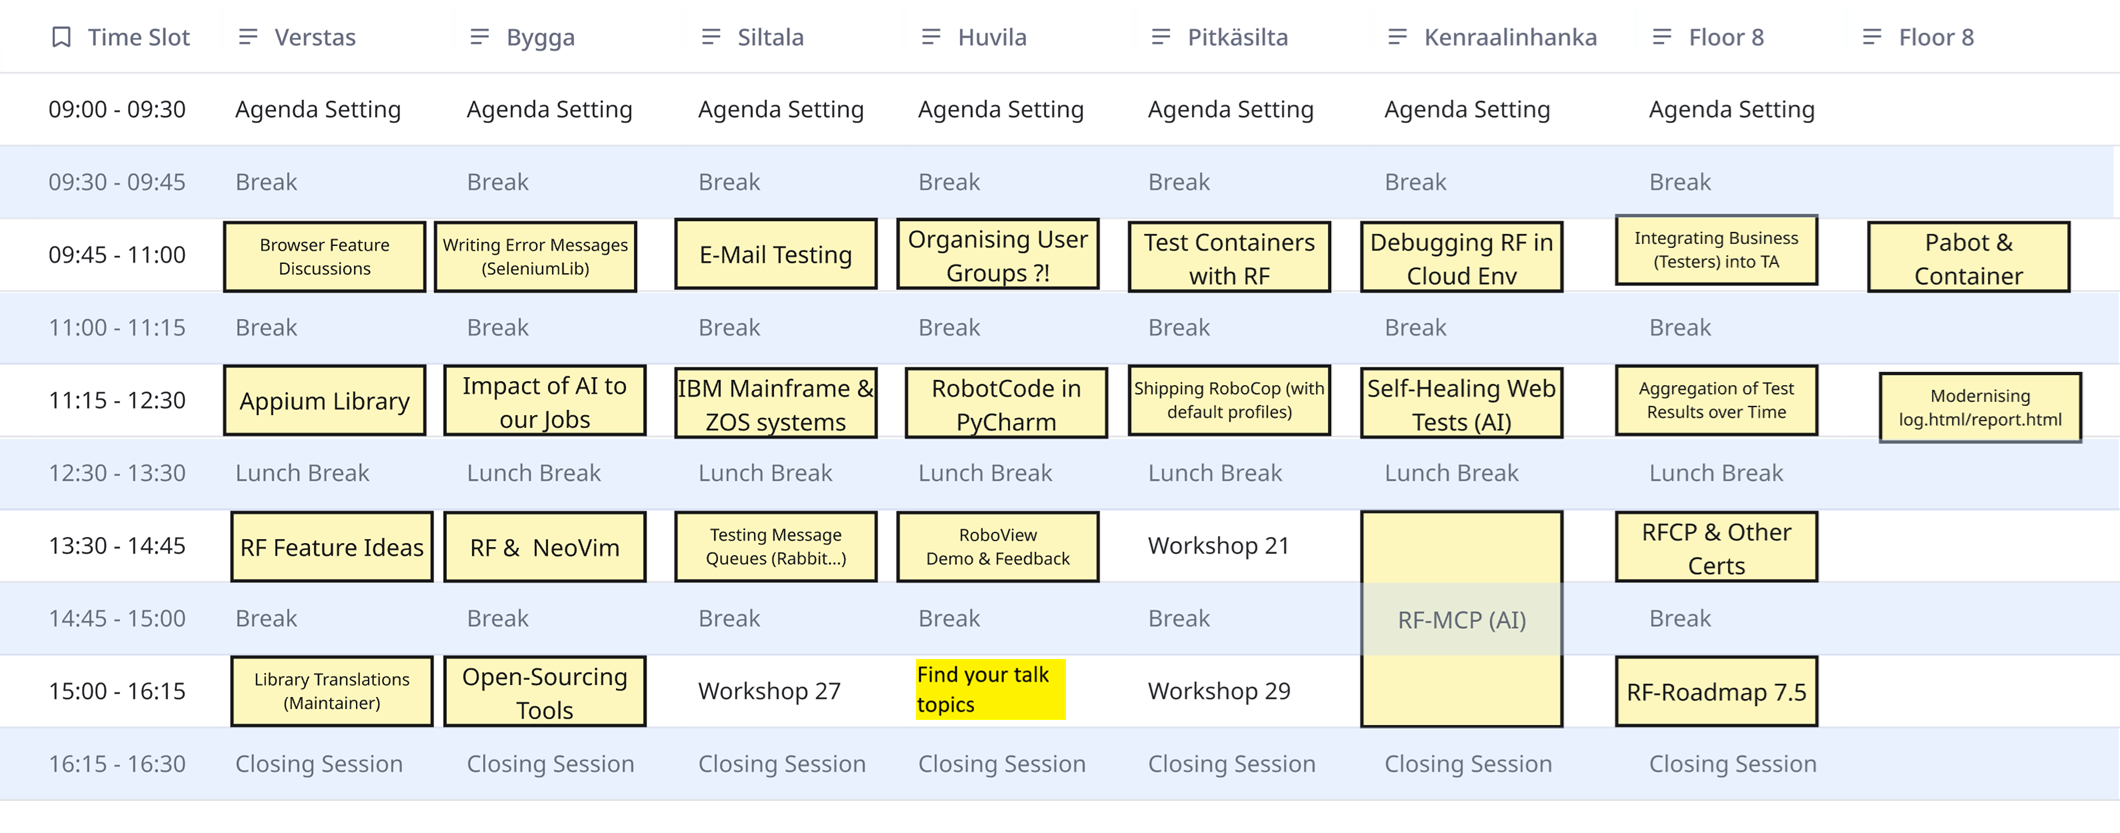Select the Kenraalinhanka column header label

(x=1510, y=37)
